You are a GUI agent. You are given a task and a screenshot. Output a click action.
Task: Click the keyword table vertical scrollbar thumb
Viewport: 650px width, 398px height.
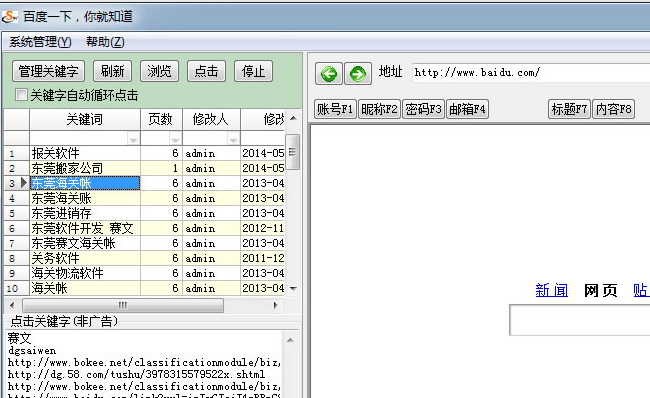coord(293,152)
